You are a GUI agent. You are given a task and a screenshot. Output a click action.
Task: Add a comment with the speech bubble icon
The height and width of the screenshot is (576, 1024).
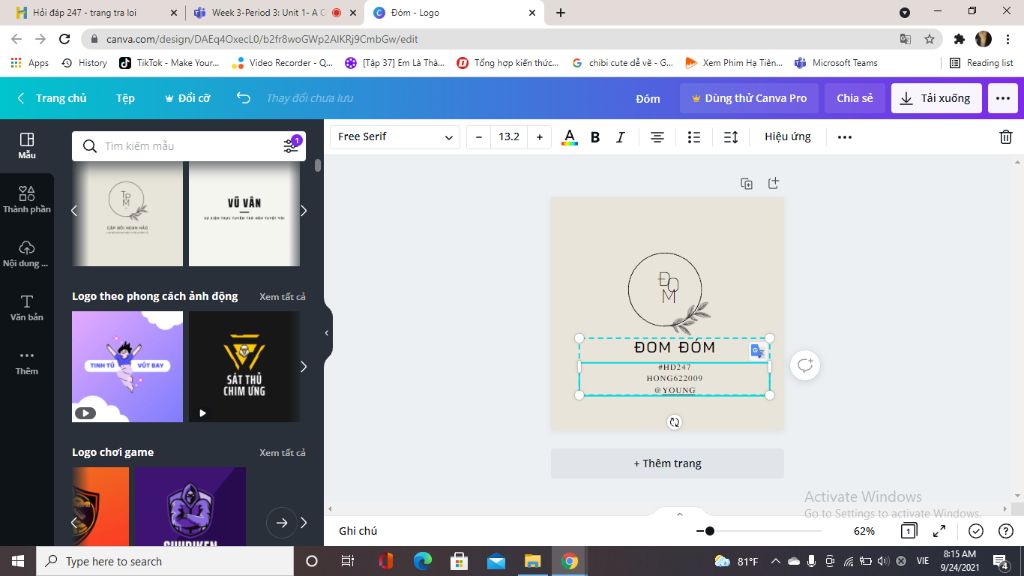click(x=805, y=365)
